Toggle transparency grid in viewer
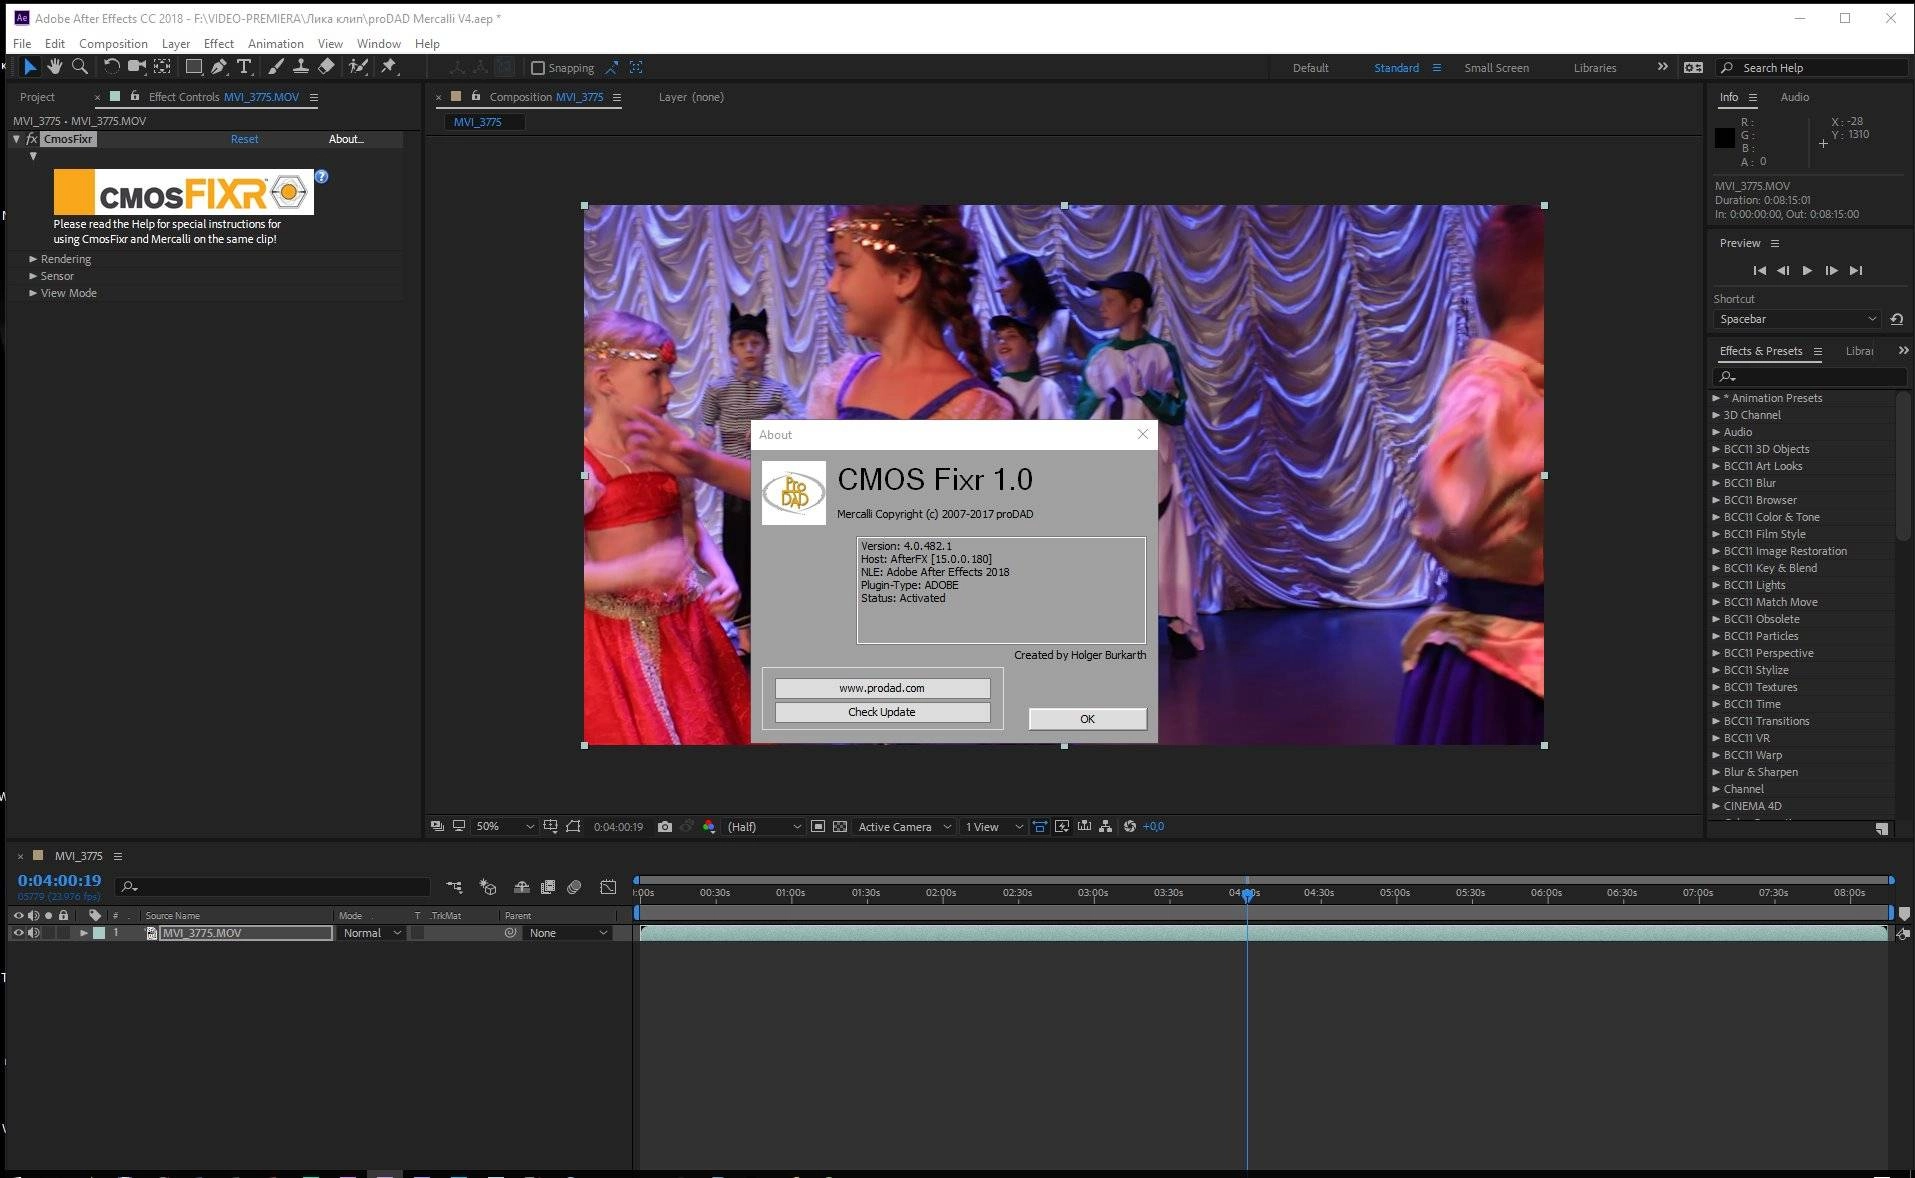 (x=840, y=827)
